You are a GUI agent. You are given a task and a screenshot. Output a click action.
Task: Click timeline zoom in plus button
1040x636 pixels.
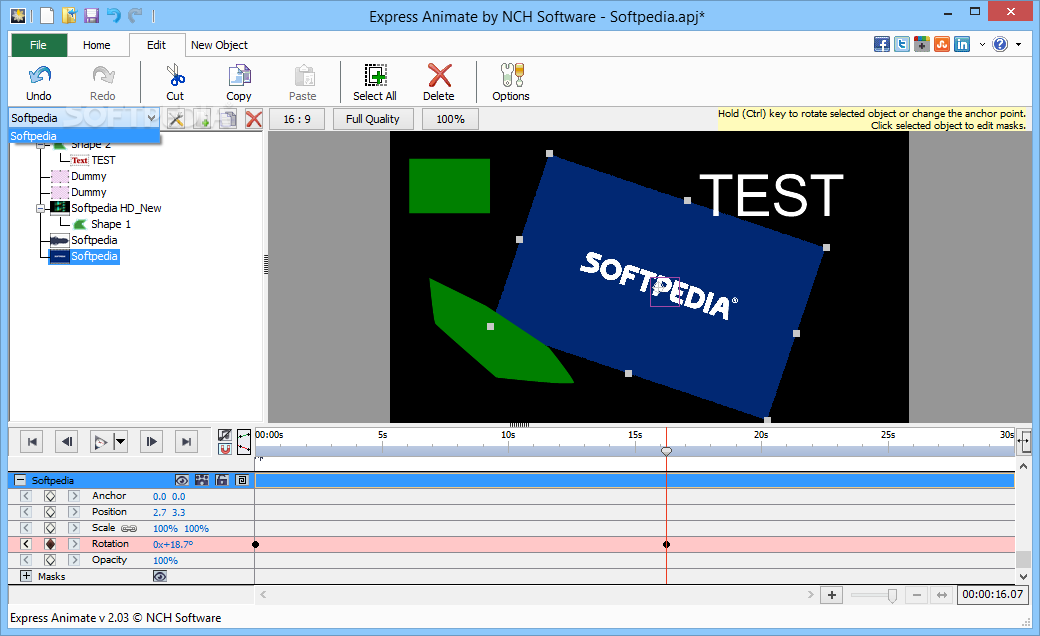coord(832,595)
